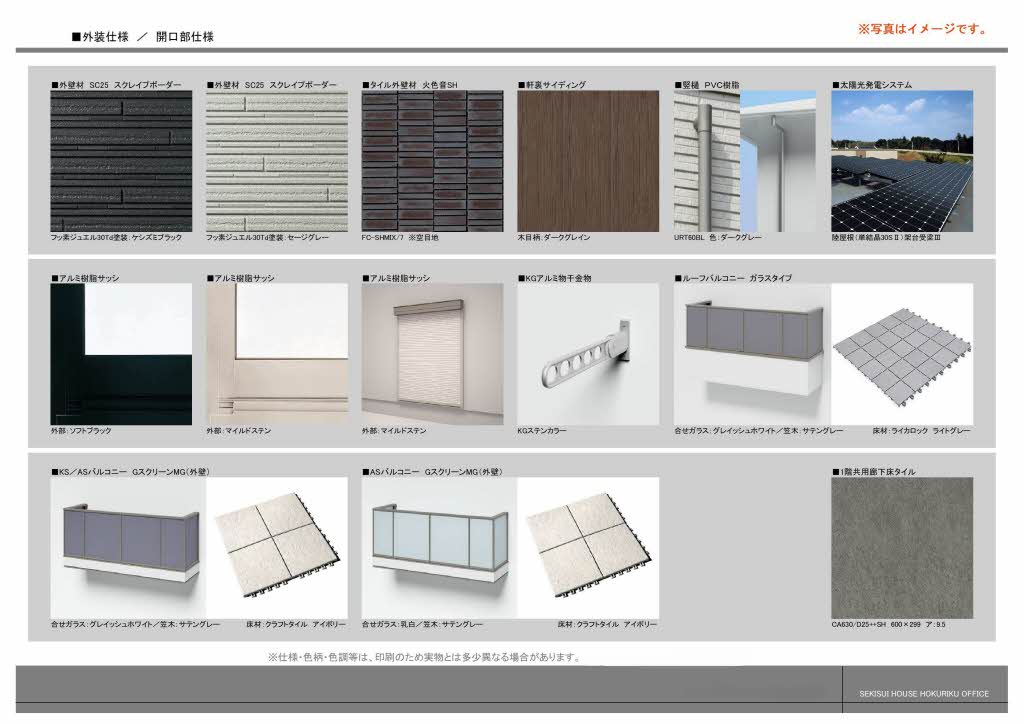The image size is (1024, 724).
Task: Click the white rain gutter close-up photo
Action: coord(778,161)
